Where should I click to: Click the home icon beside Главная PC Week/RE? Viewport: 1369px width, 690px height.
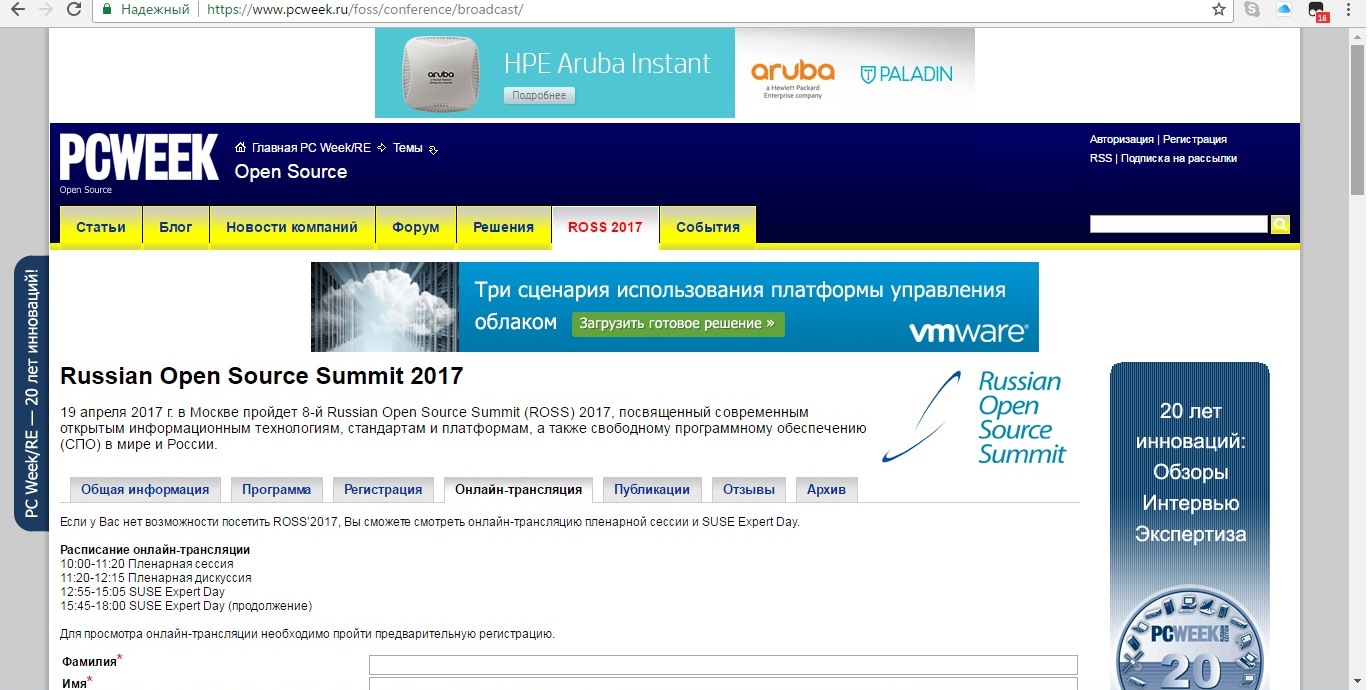tap(240, 148)
